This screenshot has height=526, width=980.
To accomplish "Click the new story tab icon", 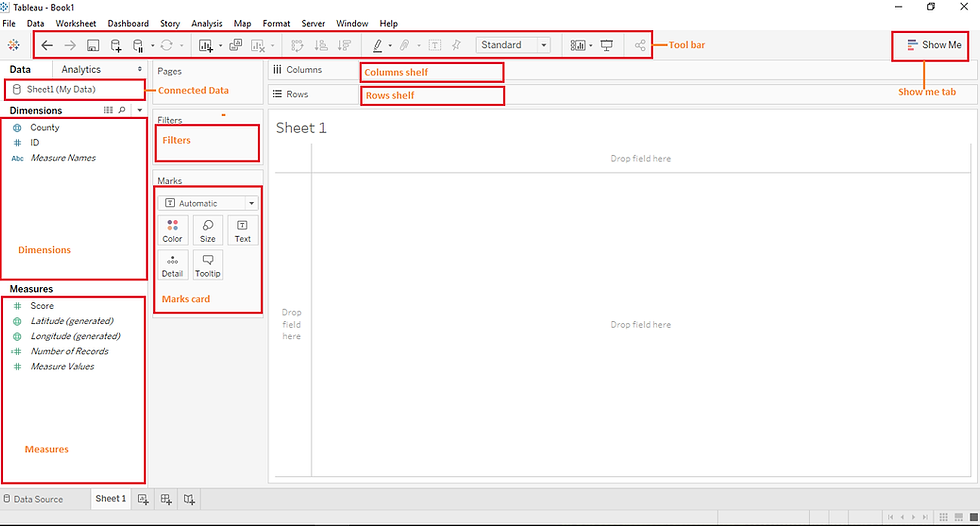I will [x=189, y=499].
